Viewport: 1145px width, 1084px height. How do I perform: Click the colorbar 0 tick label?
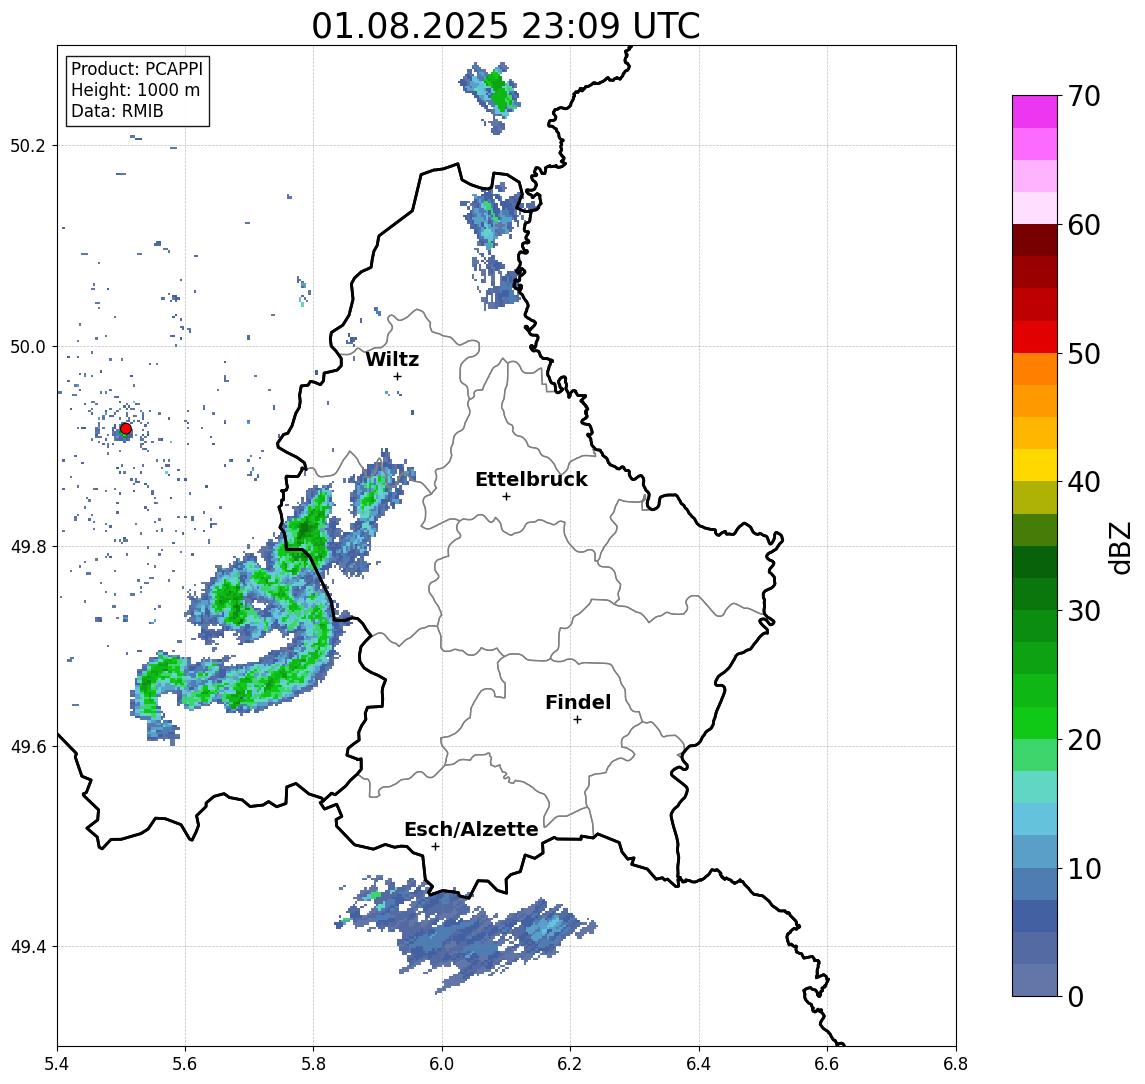coord(1076,996)
